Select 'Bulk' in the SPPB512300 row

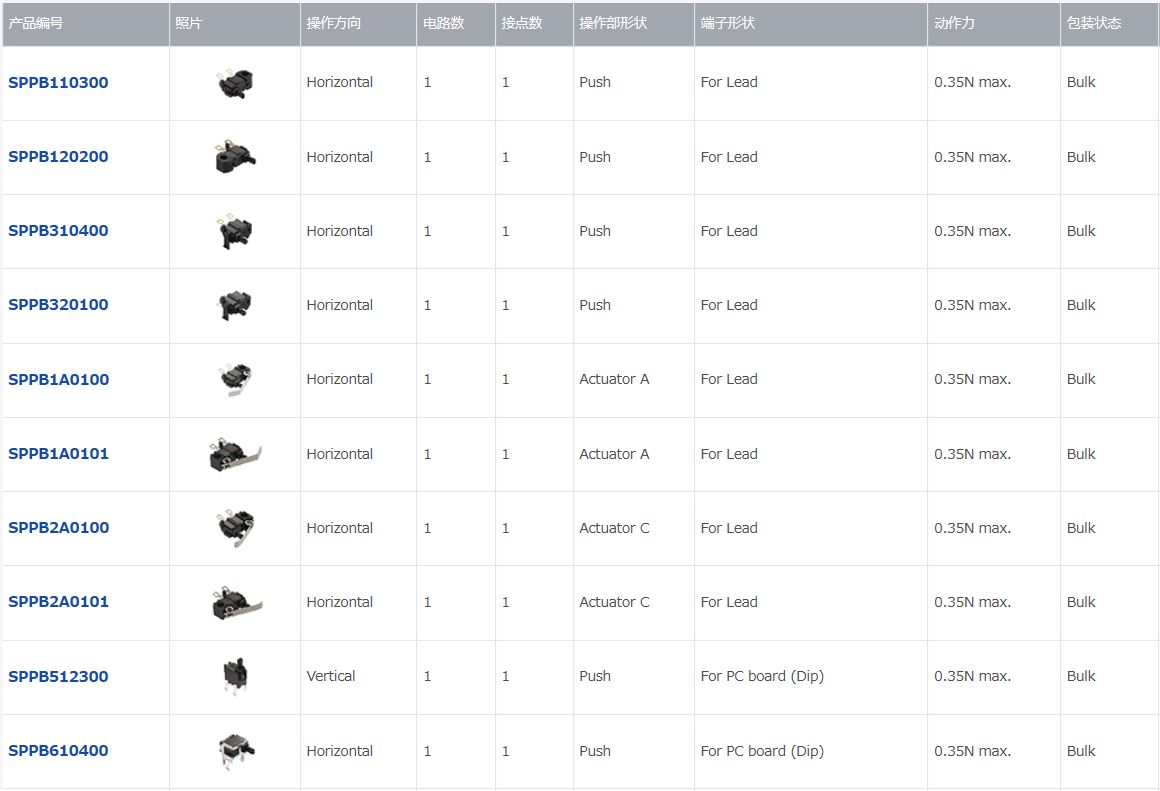(1081, 676)
